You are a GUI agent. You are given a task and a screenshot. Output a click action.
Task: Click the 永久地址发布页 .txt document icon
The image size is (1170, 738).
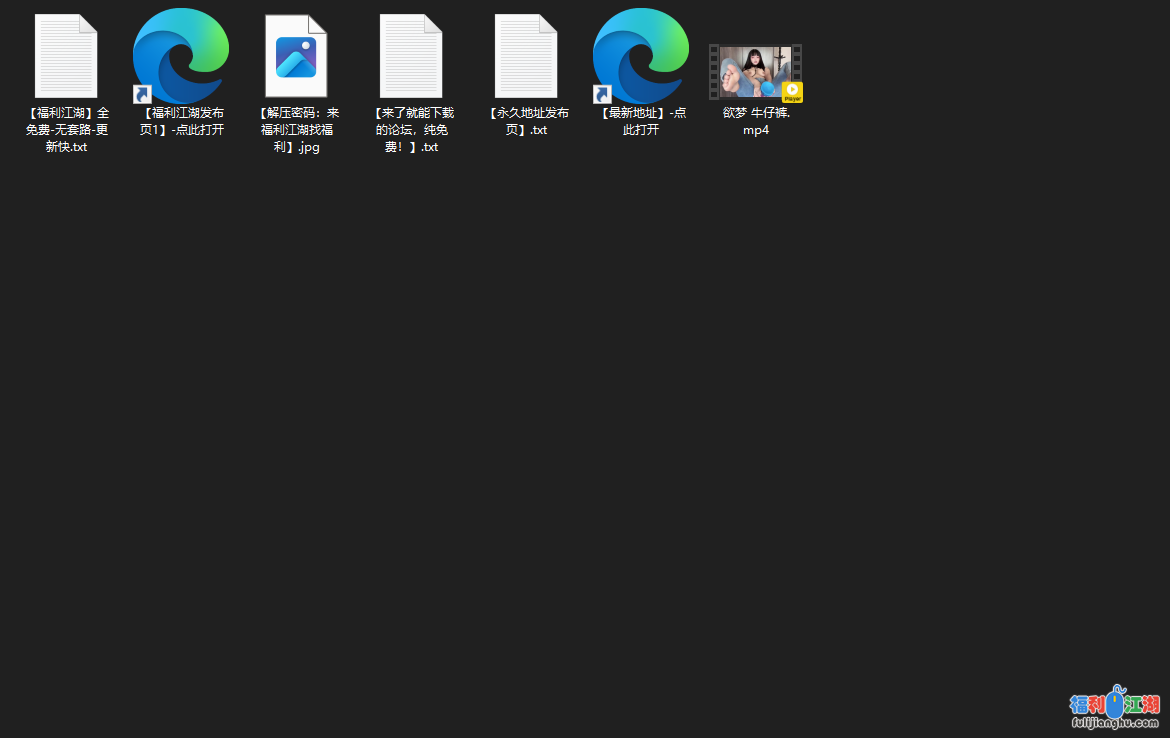click(x=526, y=56)
